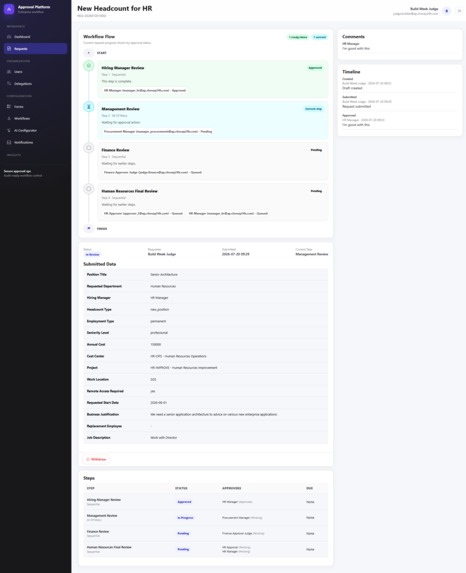Click the Job Description row label

coord(98,438)
